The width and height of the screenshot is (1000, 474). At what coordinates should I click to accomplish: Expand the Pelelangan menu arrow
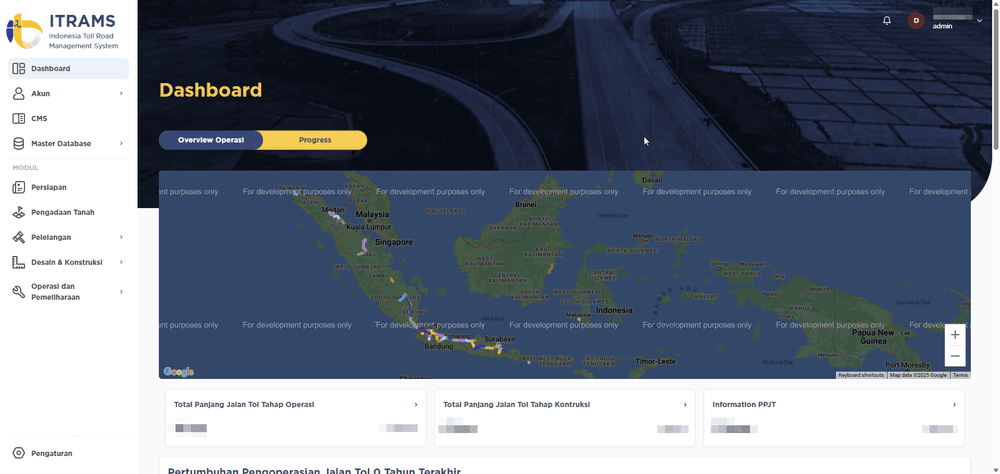(x=121, y=237)
